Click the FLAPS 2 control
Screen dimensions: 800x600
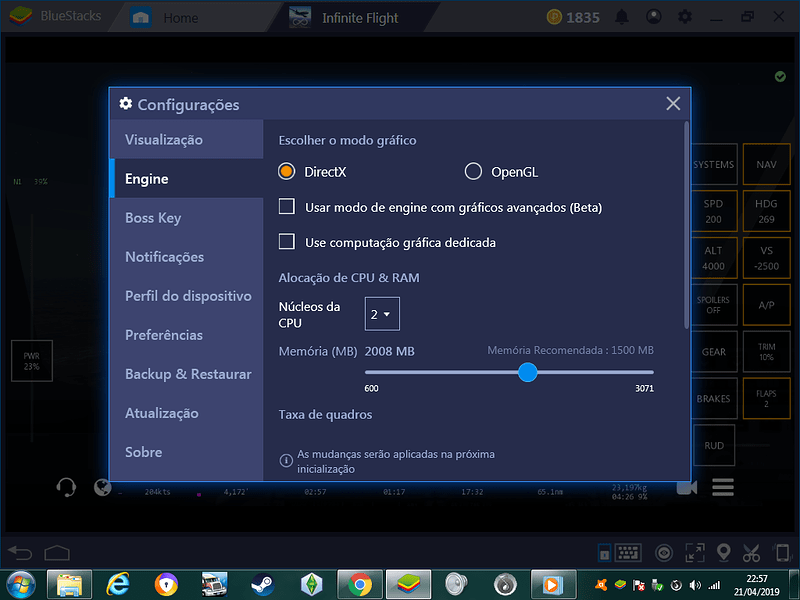[x=766, y=399]
